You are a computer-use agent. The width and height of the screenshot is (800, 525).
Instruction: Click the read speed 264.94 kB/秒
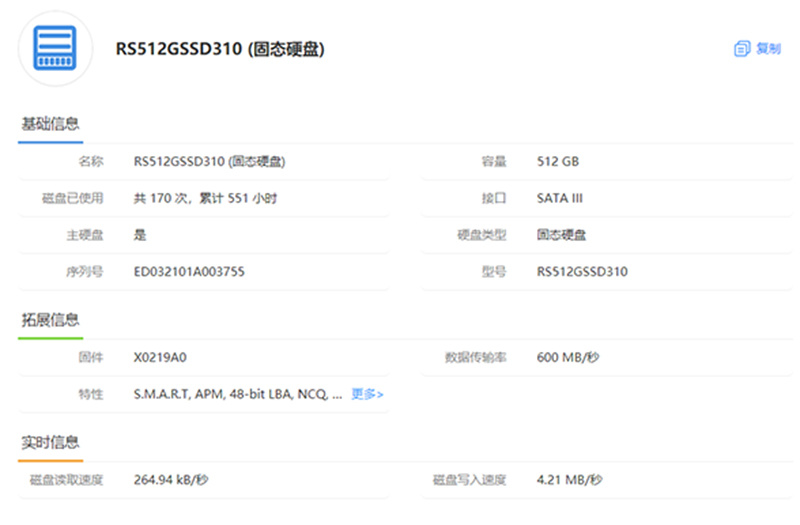point(171,480)
